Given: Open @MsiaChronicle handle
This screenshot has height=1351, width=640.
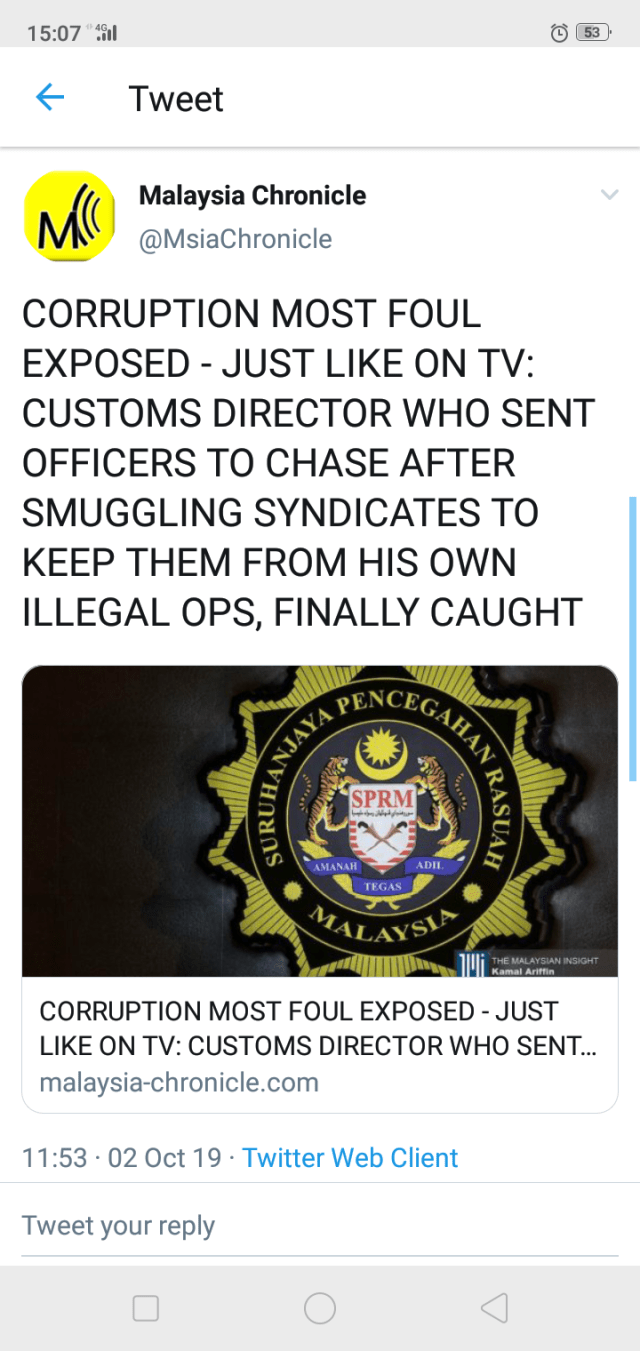Looking at the screenshot, I should [235, 239].
